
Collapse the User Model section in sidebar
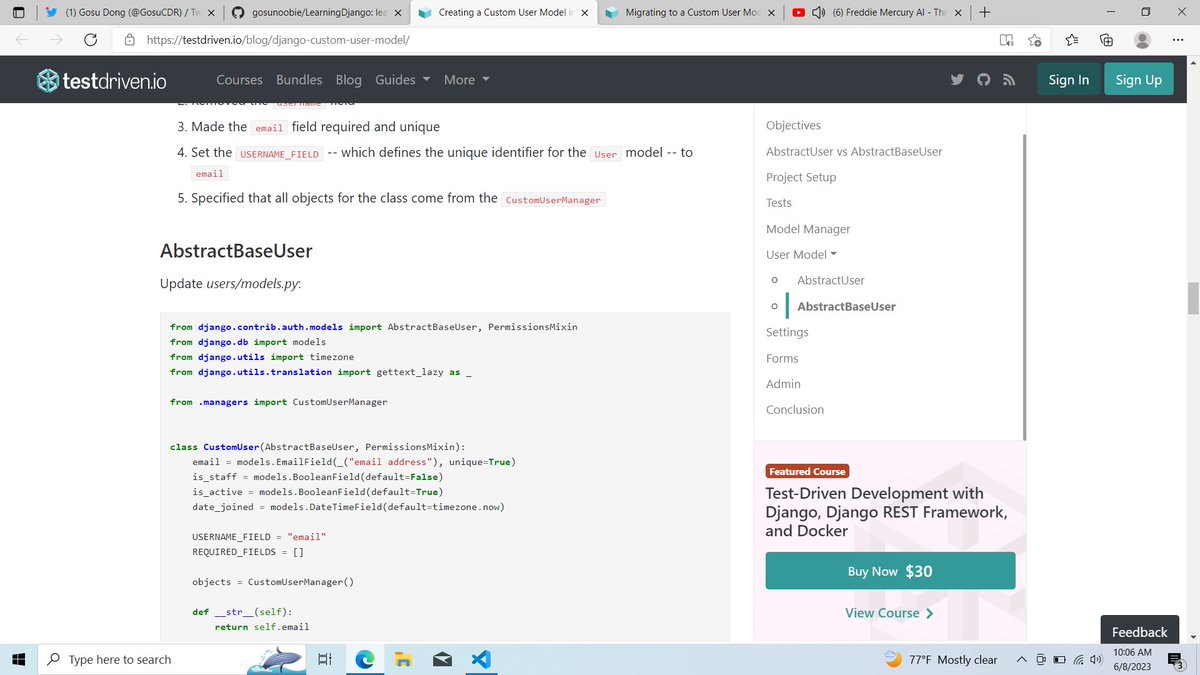pyautogui.click(x=802, y=254)
